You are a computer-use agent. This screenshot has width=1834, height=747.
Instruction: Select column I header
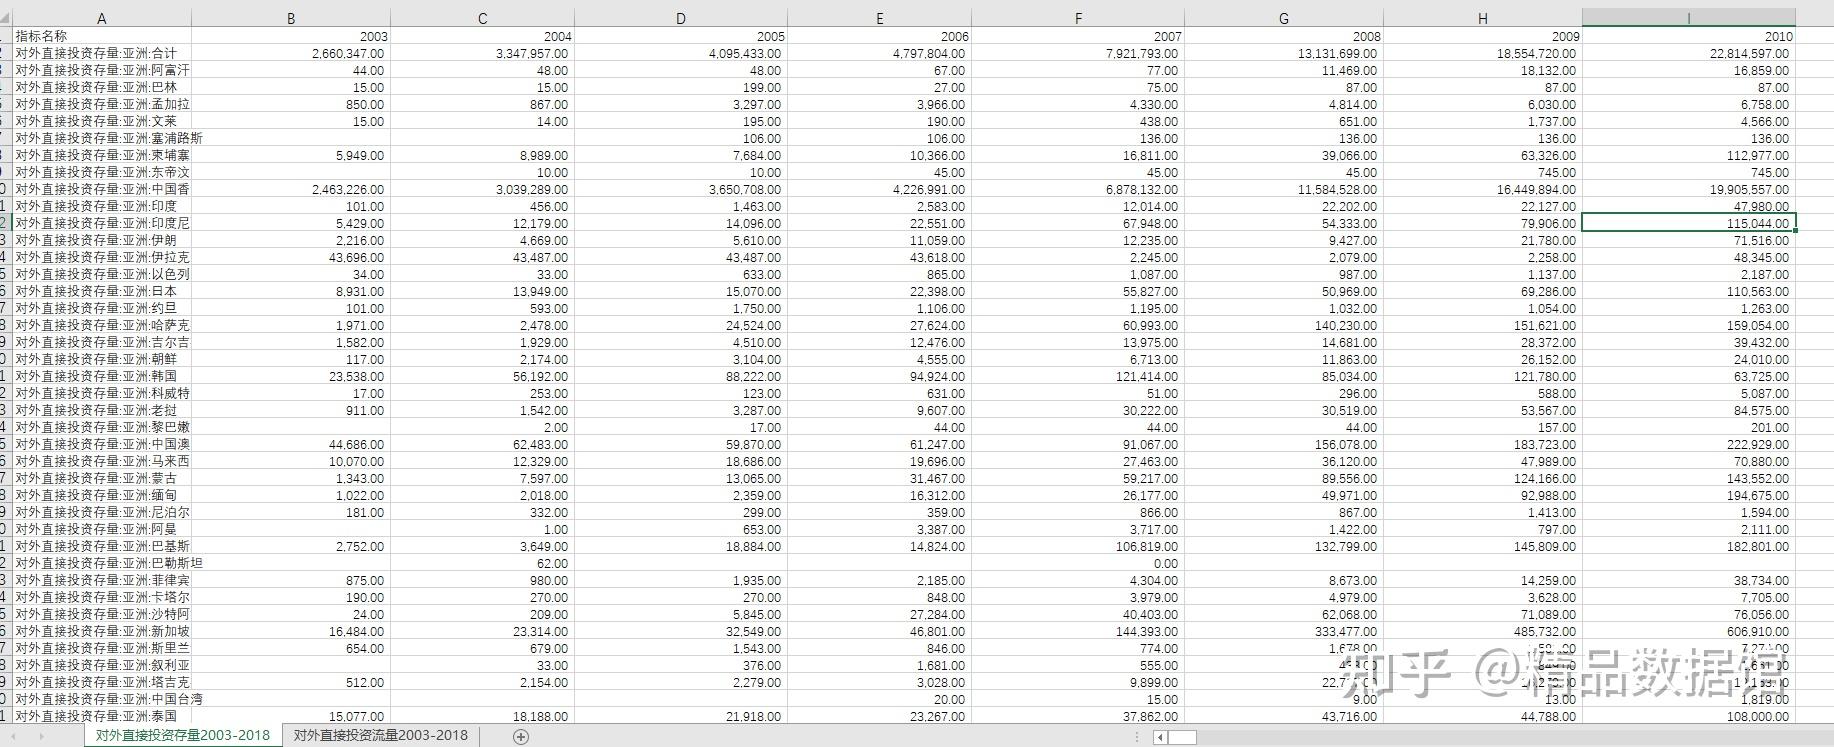coord(1689,18)
